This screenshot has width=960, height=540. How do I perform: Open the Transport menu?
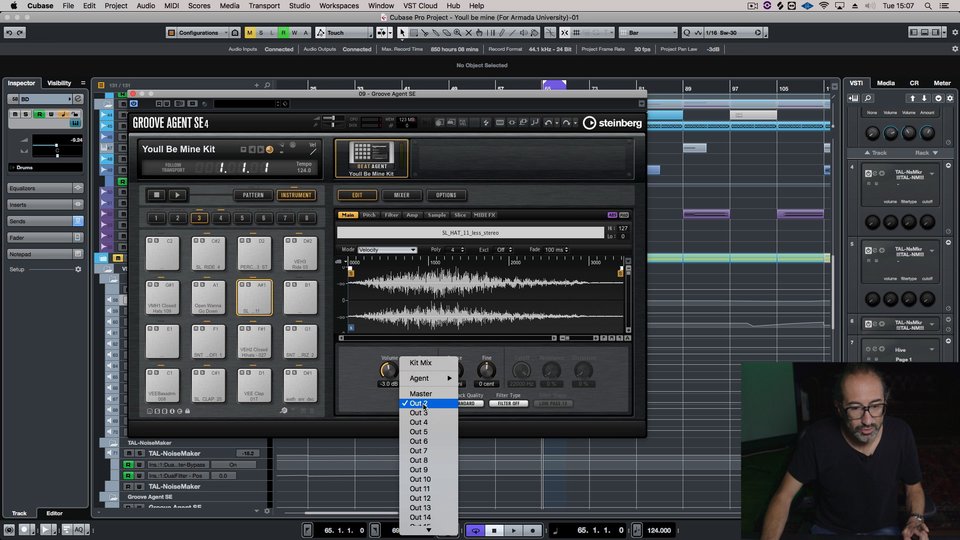[264, 6]
